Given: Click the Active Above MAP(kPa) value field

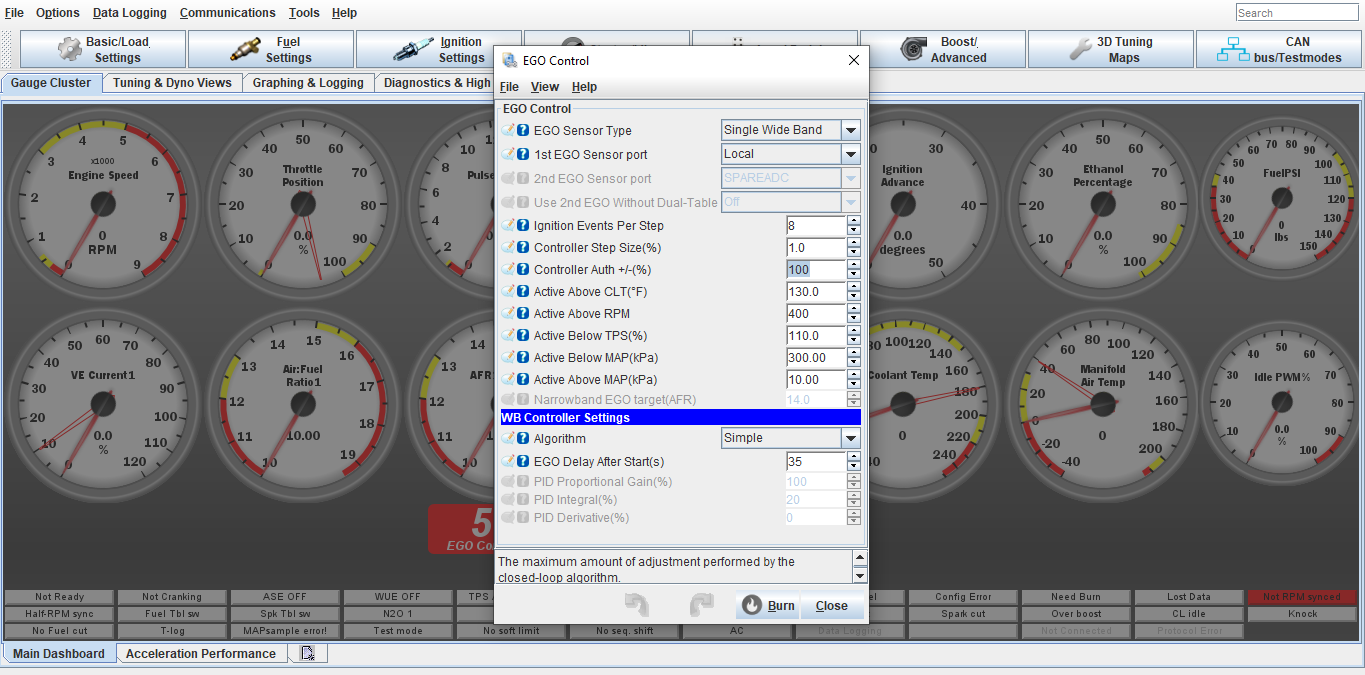Looking at the screenshot, I should [x=816, y=380].
